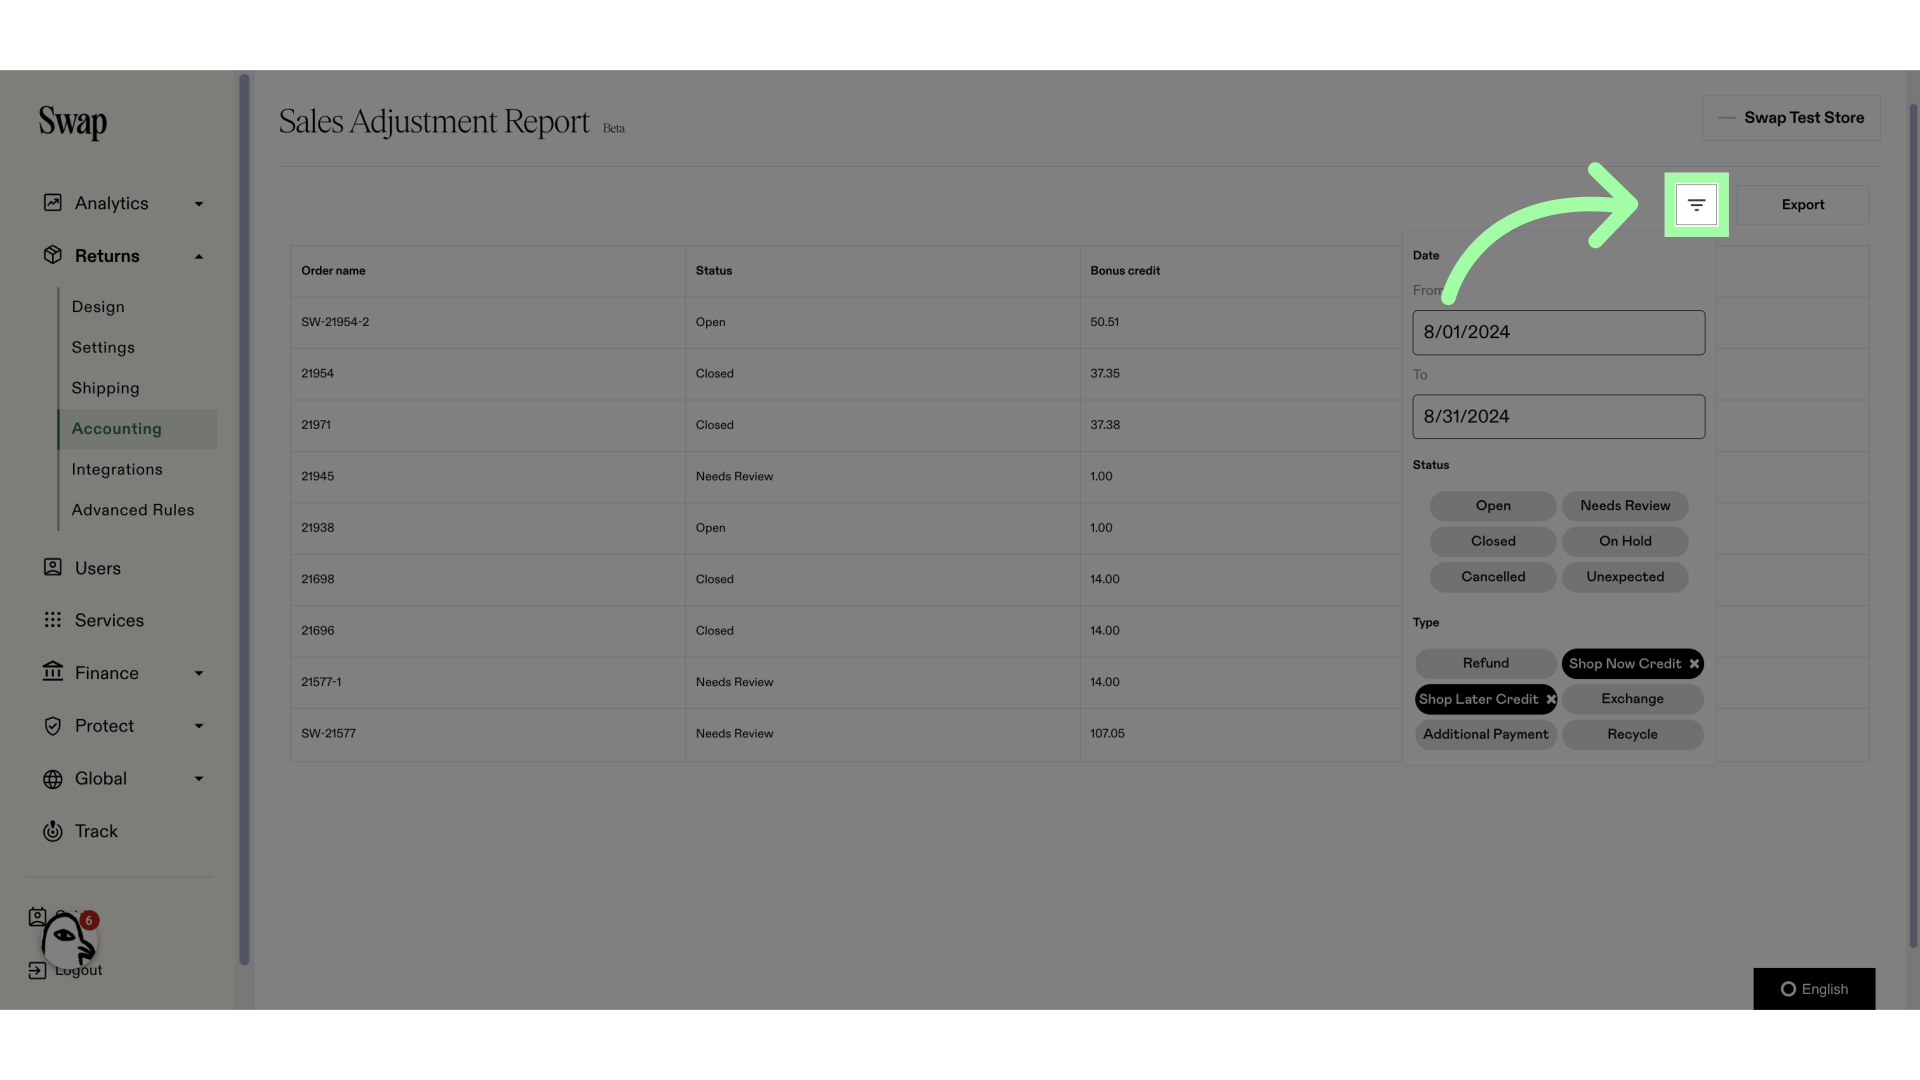
Task: Expand the Protect menu section
Action: 119,727
